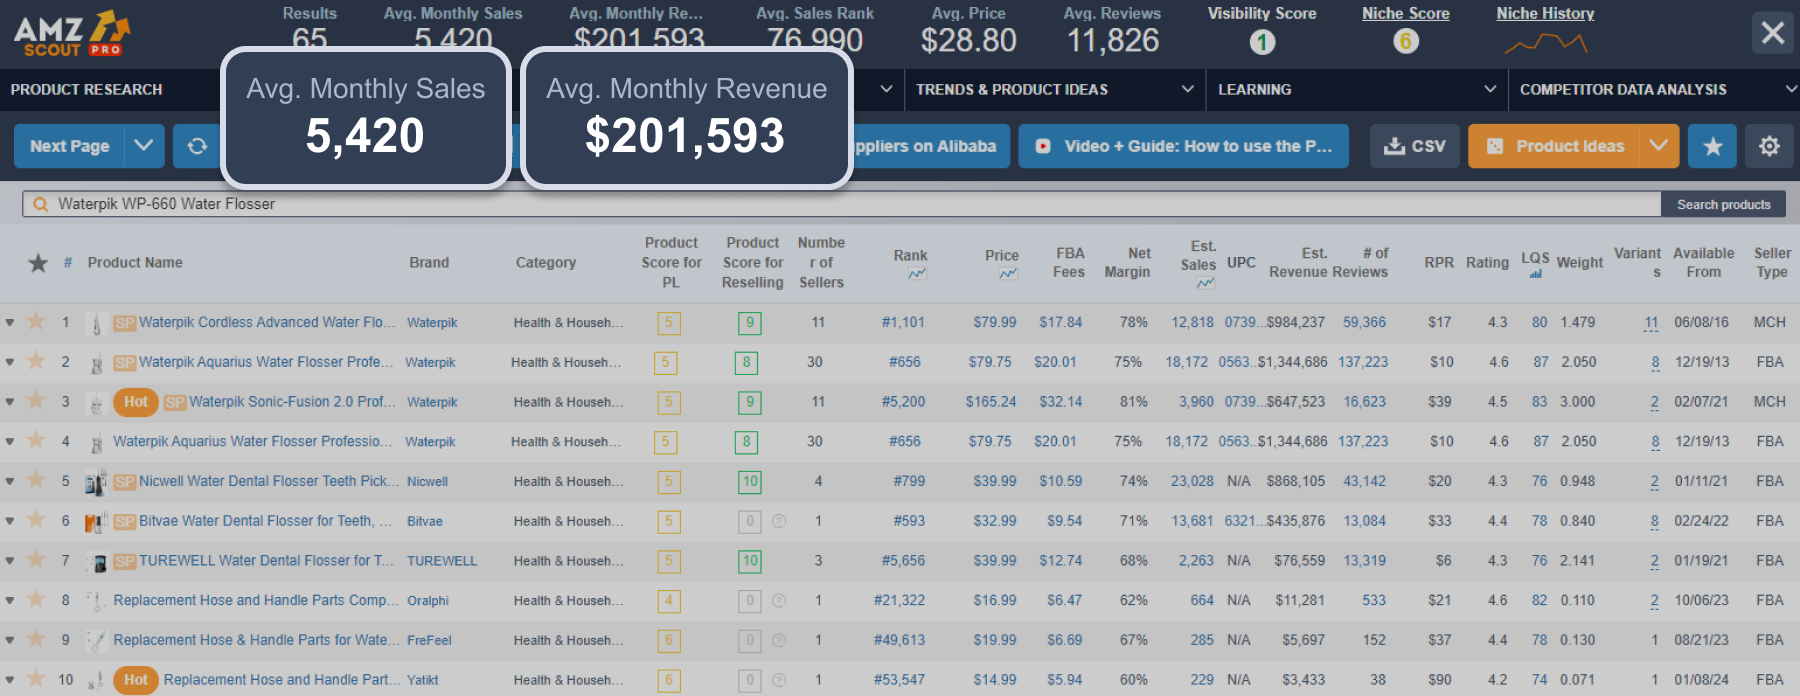Close the AMZScout panel with X
Screen dimensions: 1800x696
1773,33
